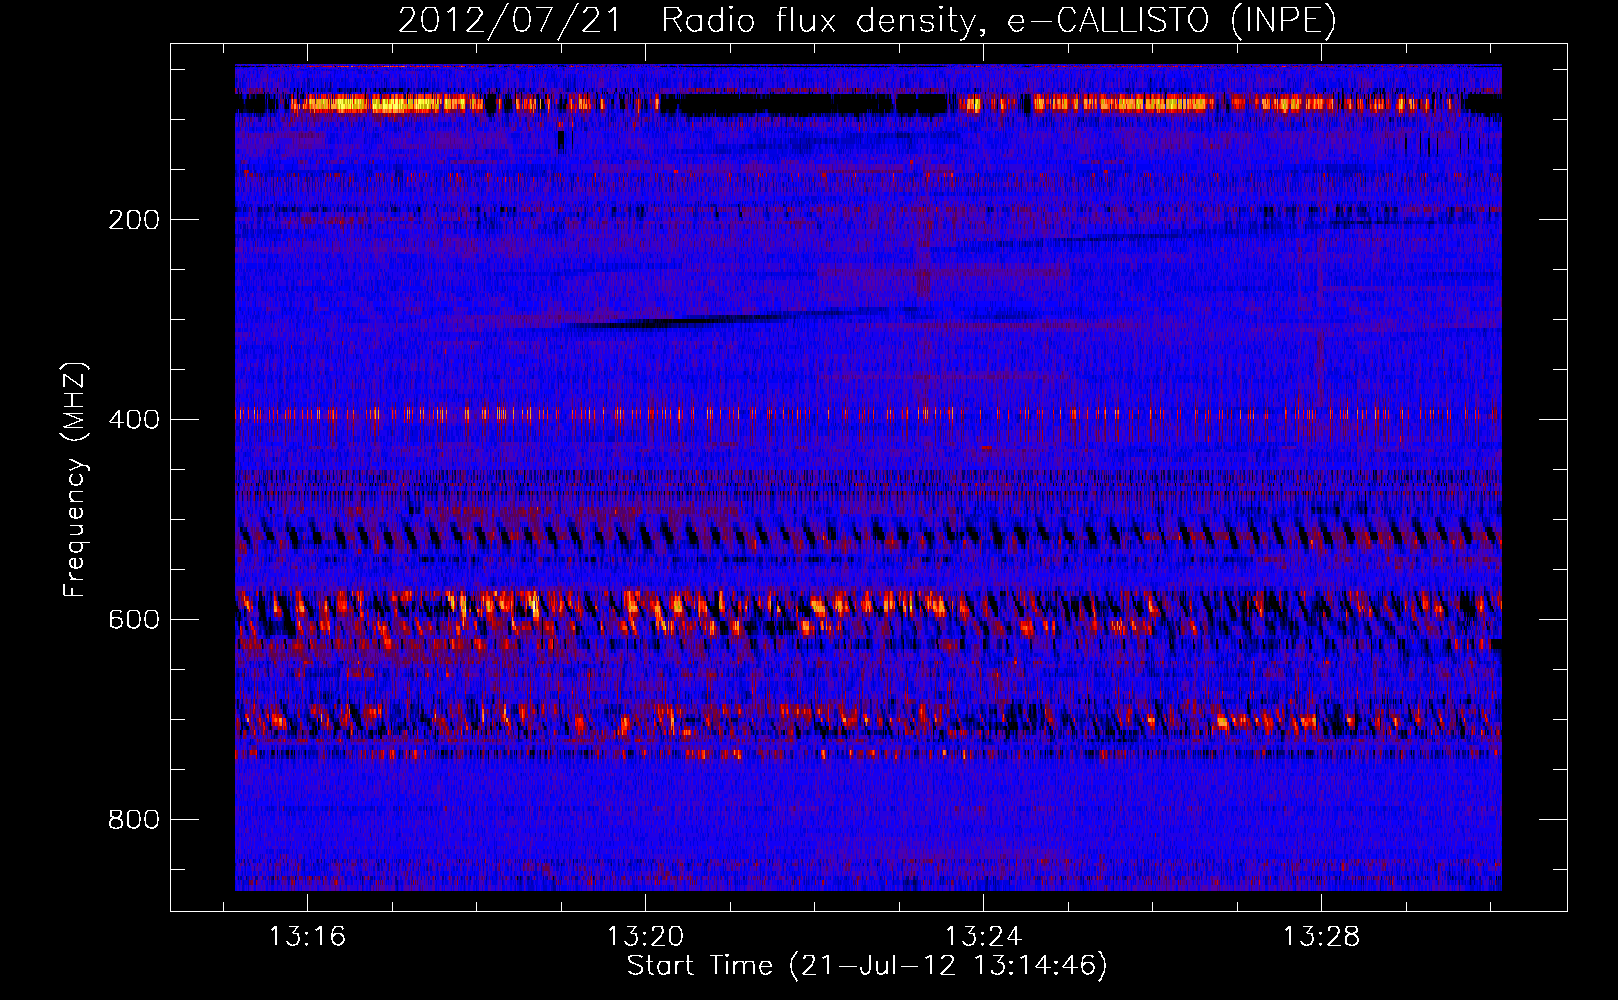
Task: Click the 'Frequency (MHZ)' axis label
Action: [75, 479]
